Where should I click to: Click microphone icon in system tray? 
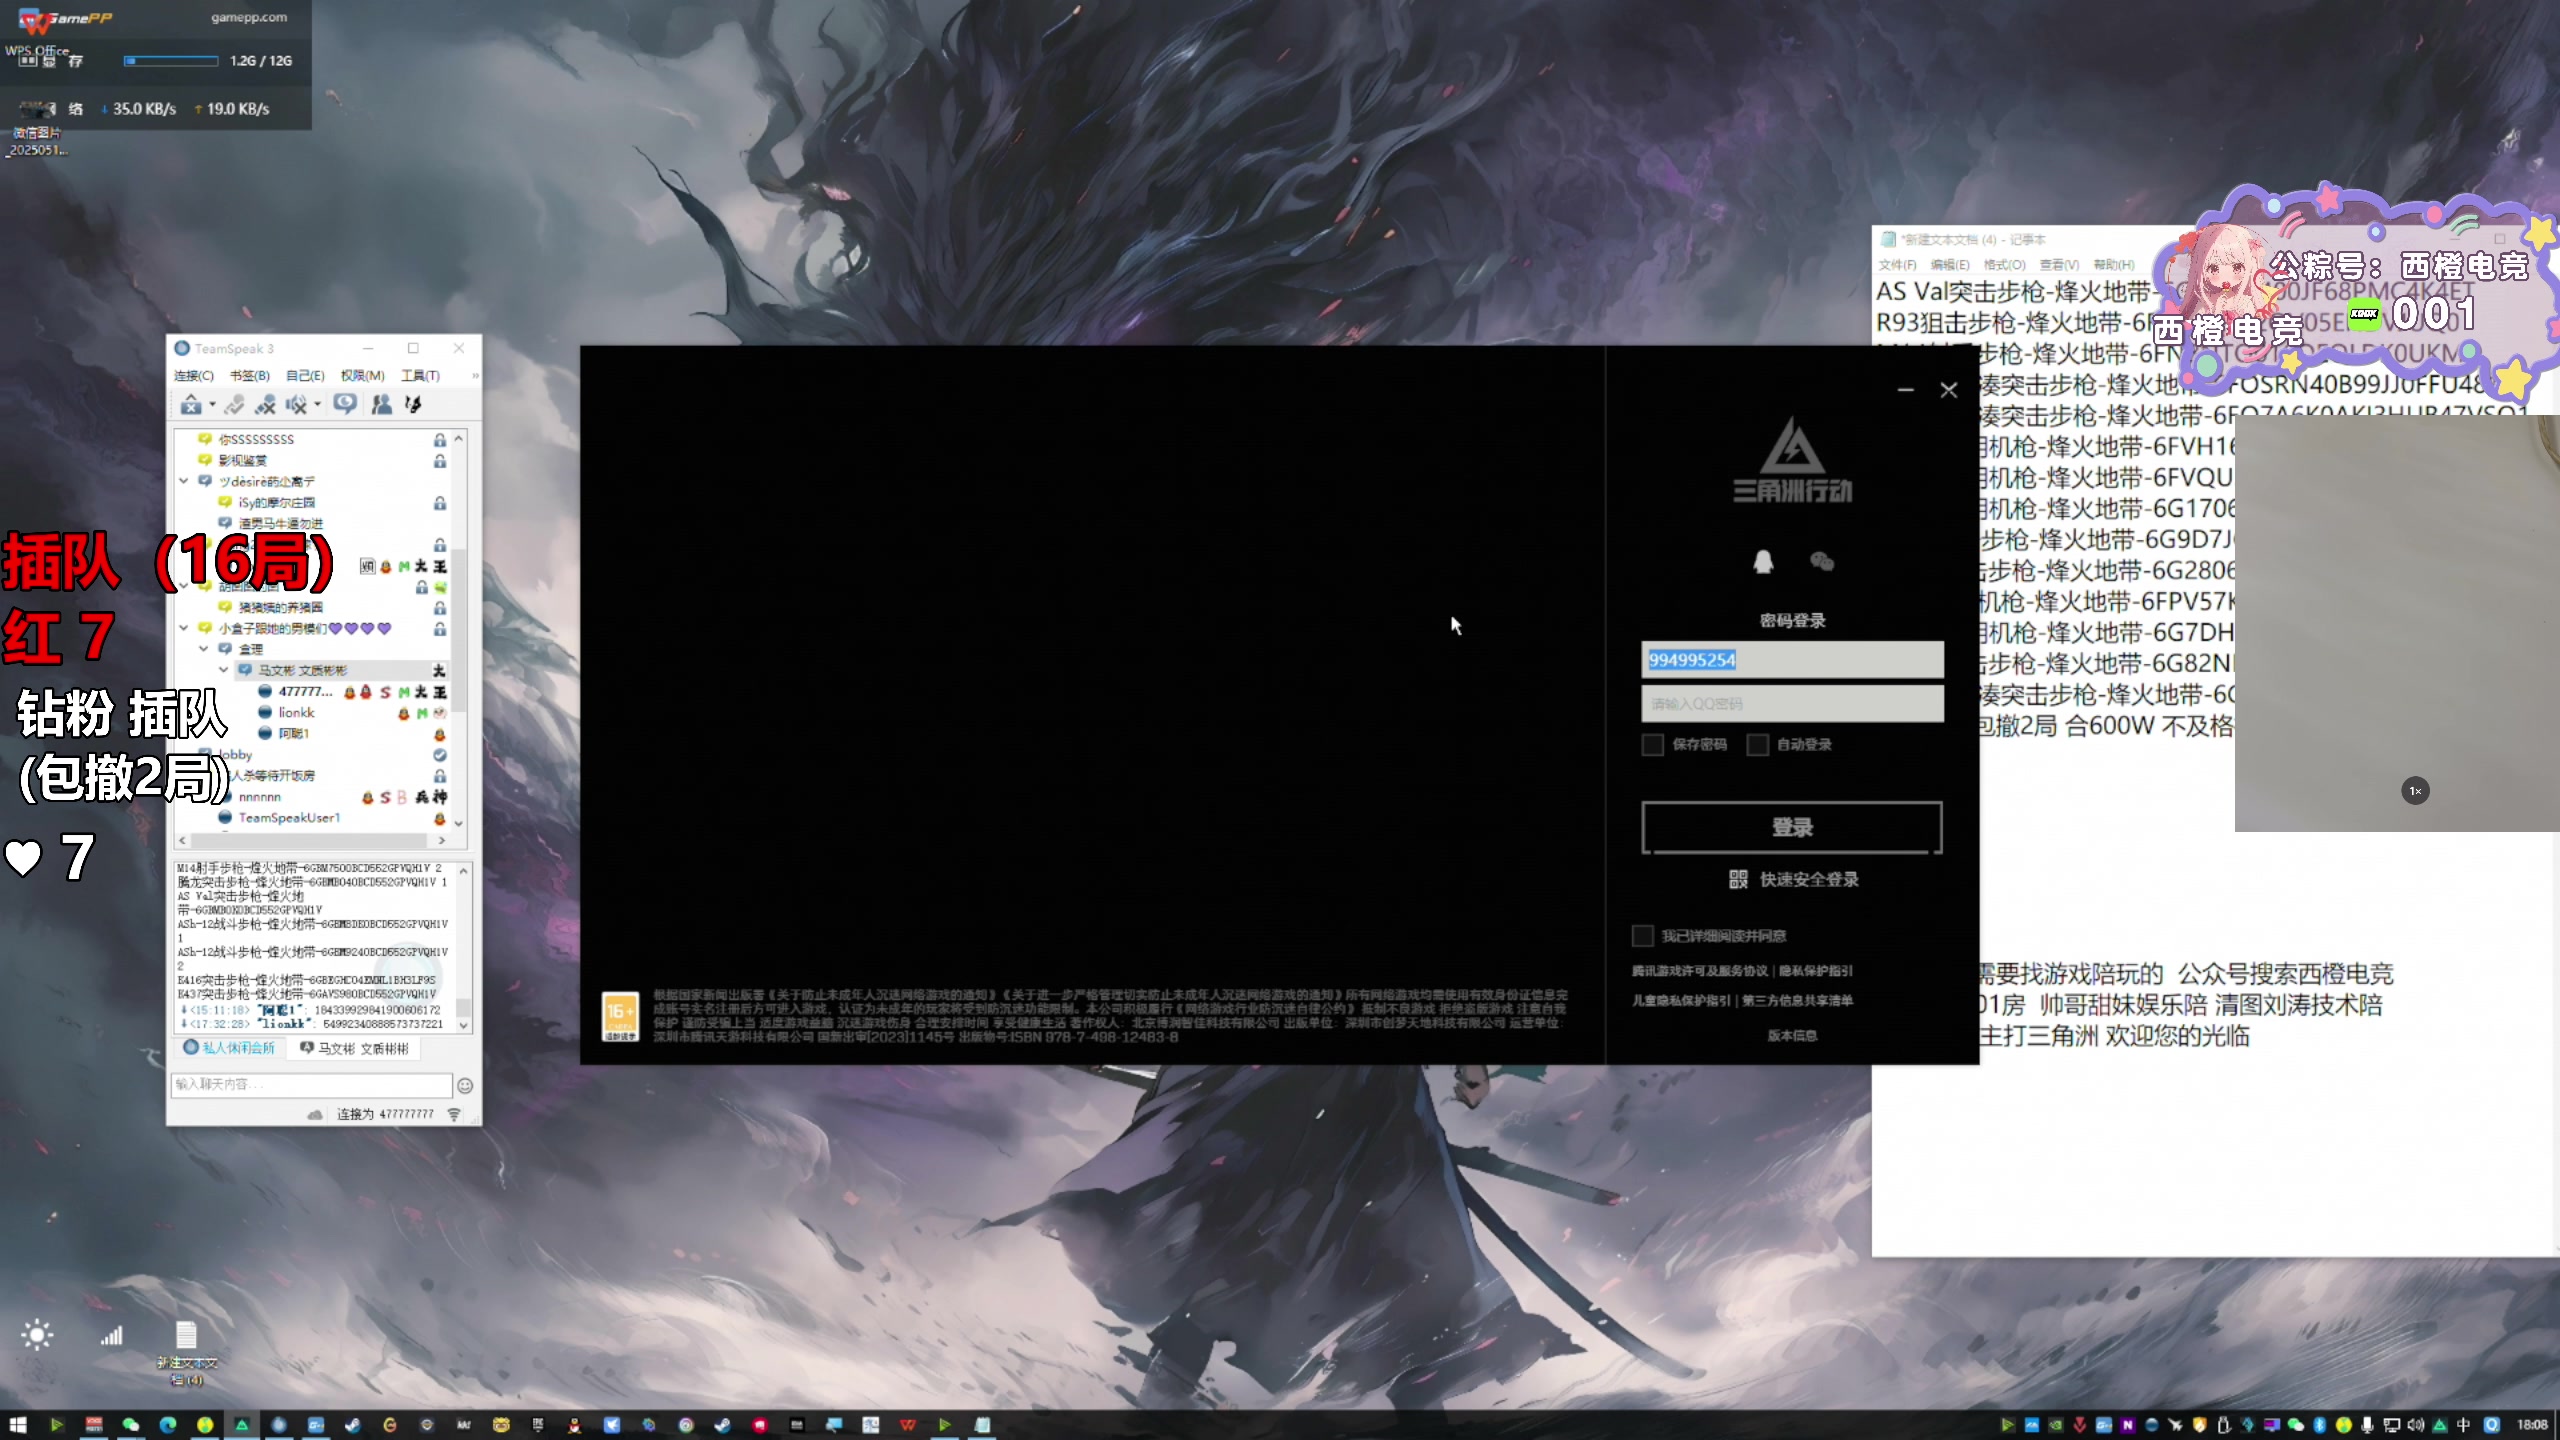coord(2367,1425)
